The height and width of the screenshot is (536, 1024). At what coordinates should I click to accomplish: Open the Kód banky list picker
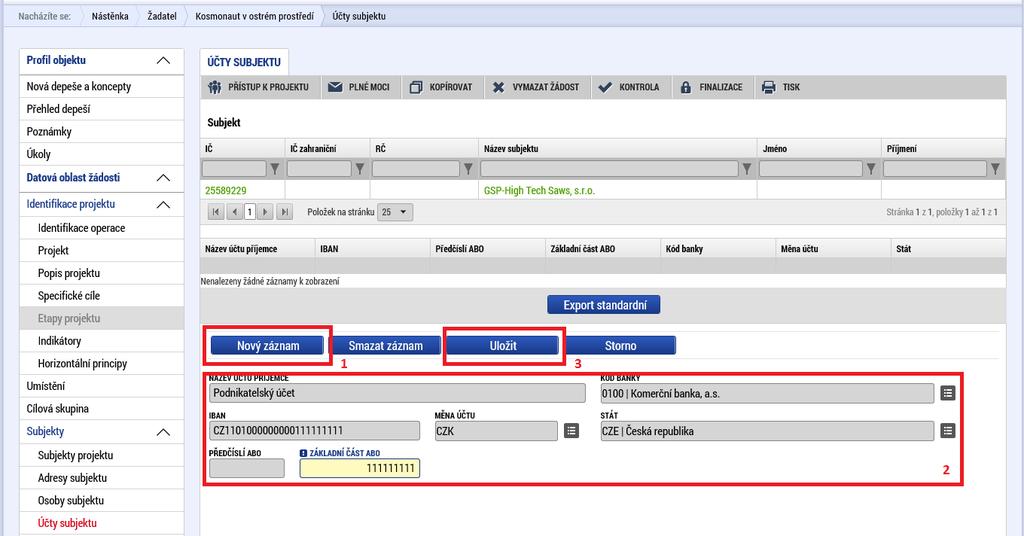(x=948, y=393)
